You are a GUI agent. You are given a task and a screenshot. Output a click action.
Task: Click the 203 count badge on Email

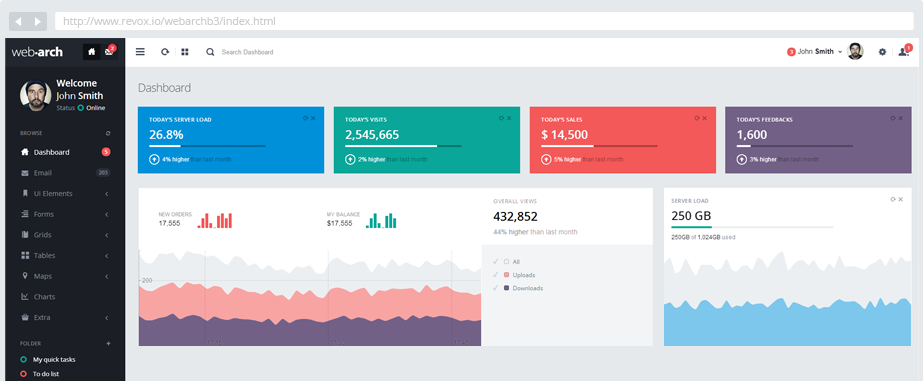coord(103,173)
